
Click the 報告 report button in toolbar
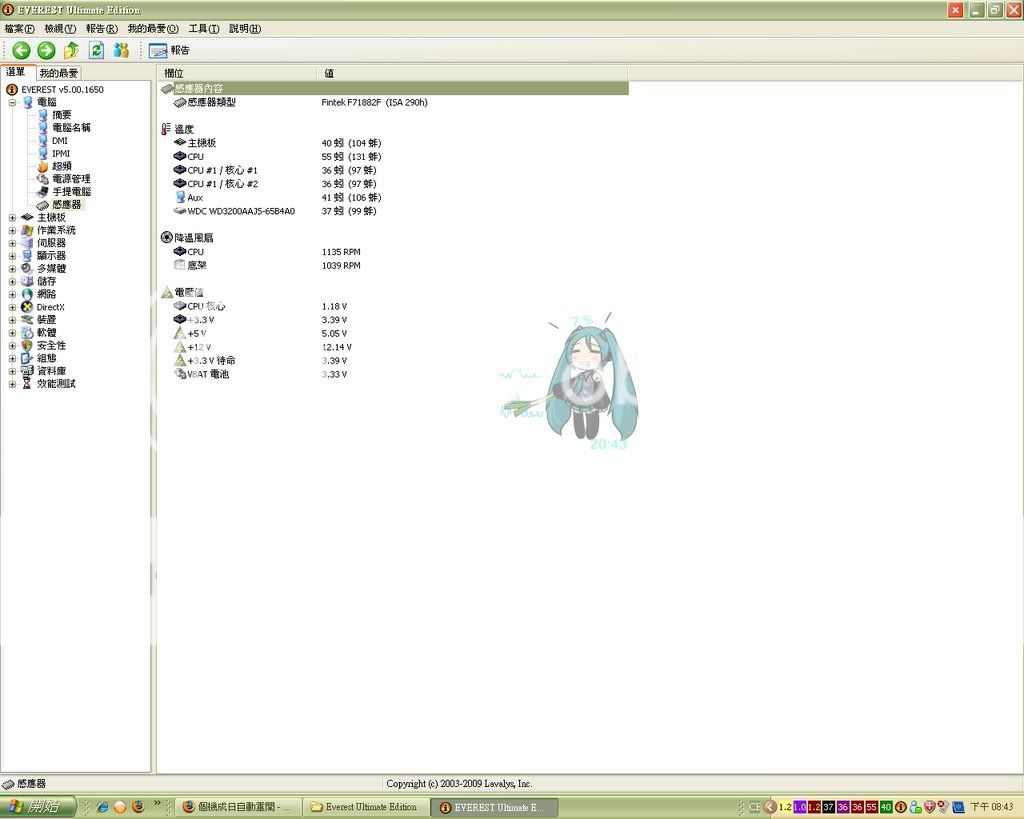169,50
